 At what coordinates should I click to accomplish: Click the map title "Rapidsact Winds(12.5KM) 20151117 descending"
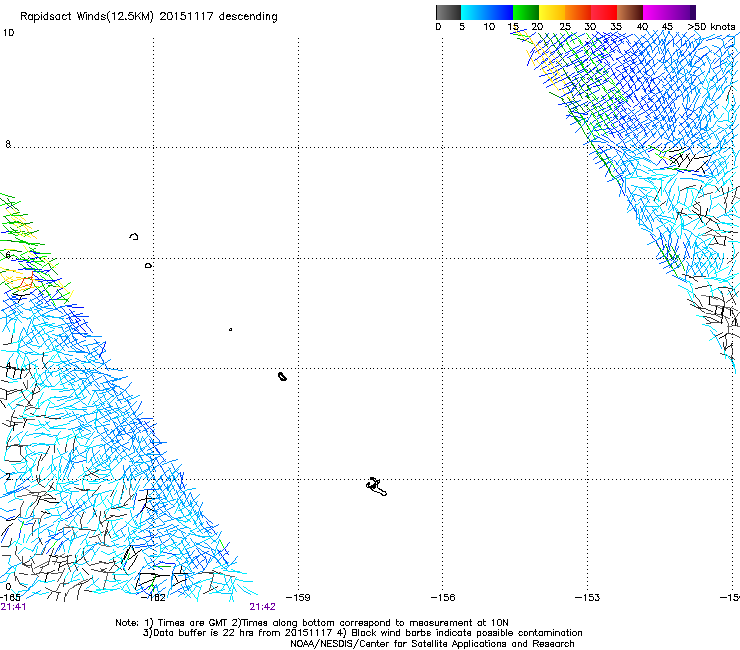tap(149, 17)
